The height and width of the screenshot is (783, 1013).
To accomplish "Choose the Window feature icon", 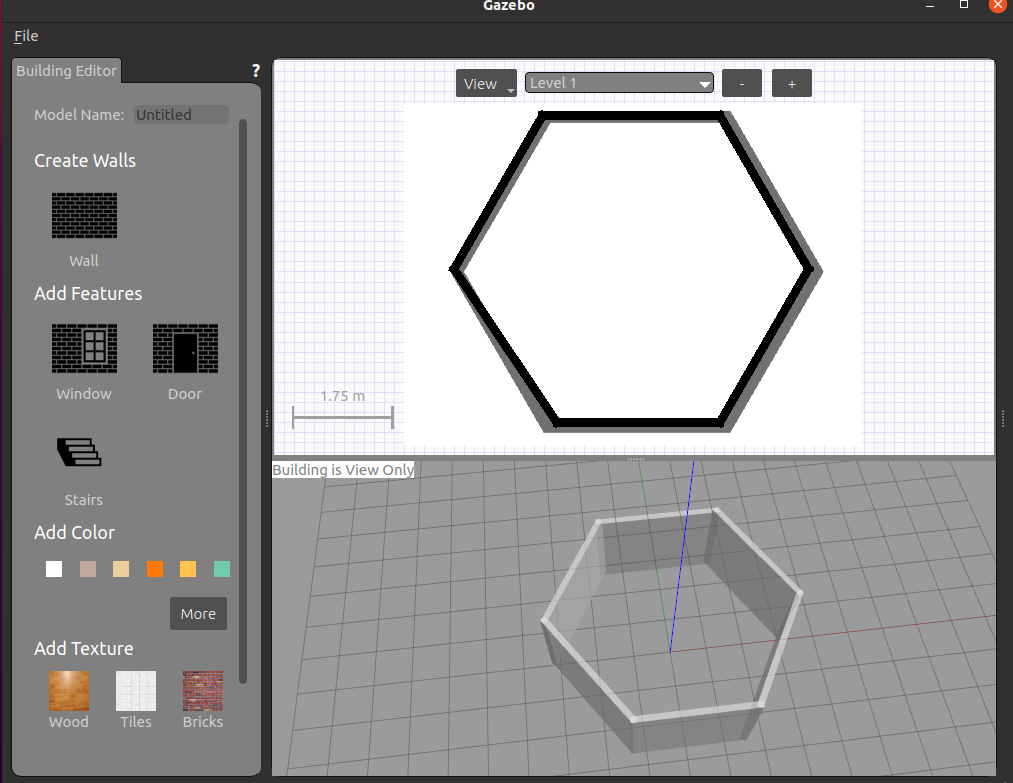I will pyautogui.click(x=84, y=348).
